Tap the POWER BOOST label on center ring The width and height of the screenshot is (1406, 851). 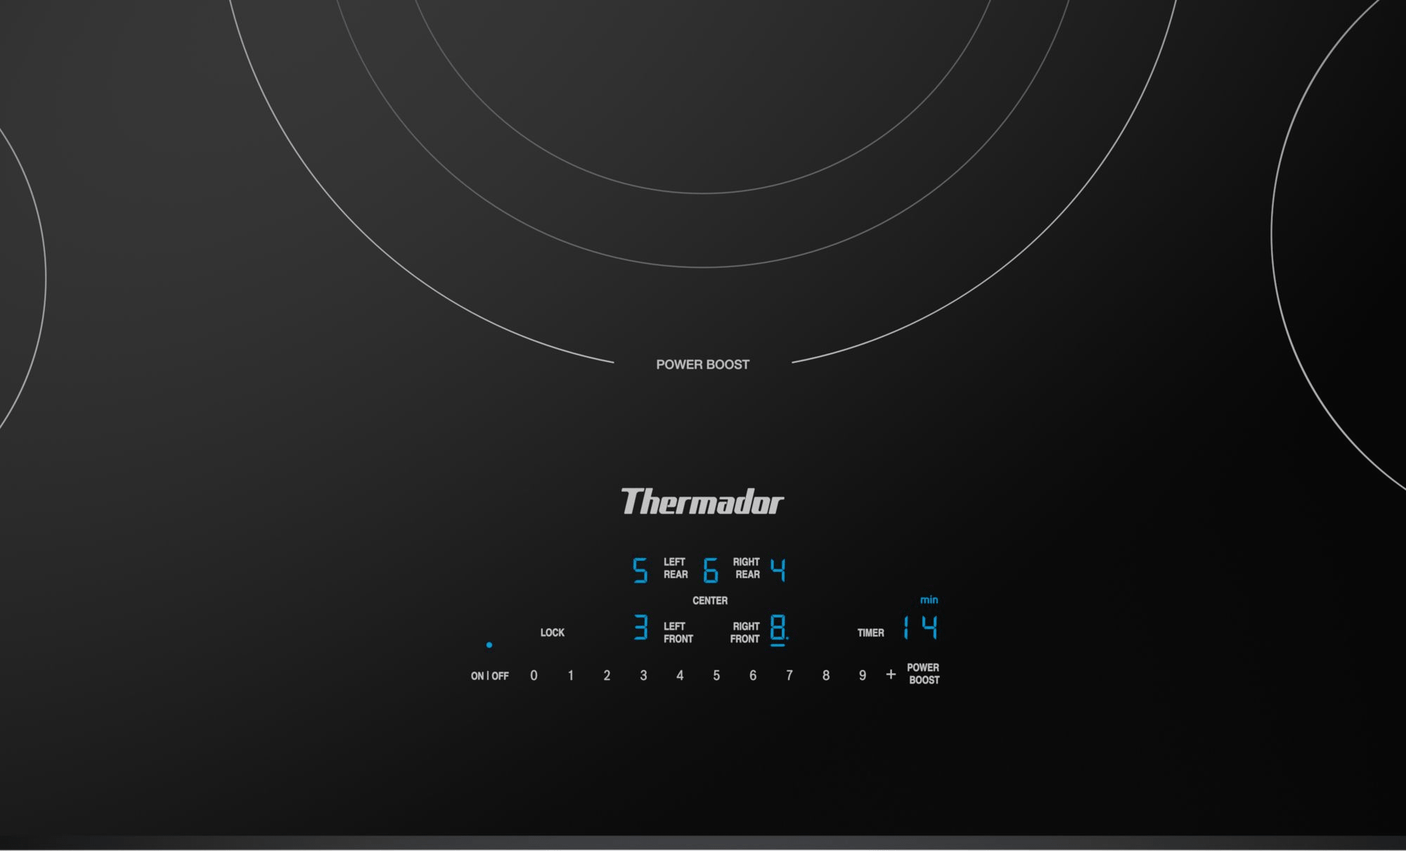[x=703, y=365]
